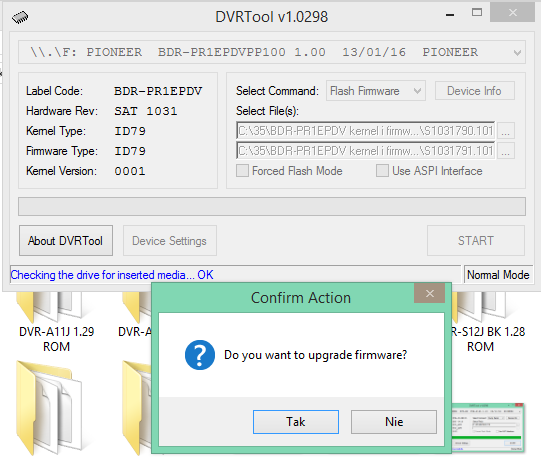Click the Kernel Version value 0001
The width and height of the screenshot is (541, 457).
tap(130, 171)
